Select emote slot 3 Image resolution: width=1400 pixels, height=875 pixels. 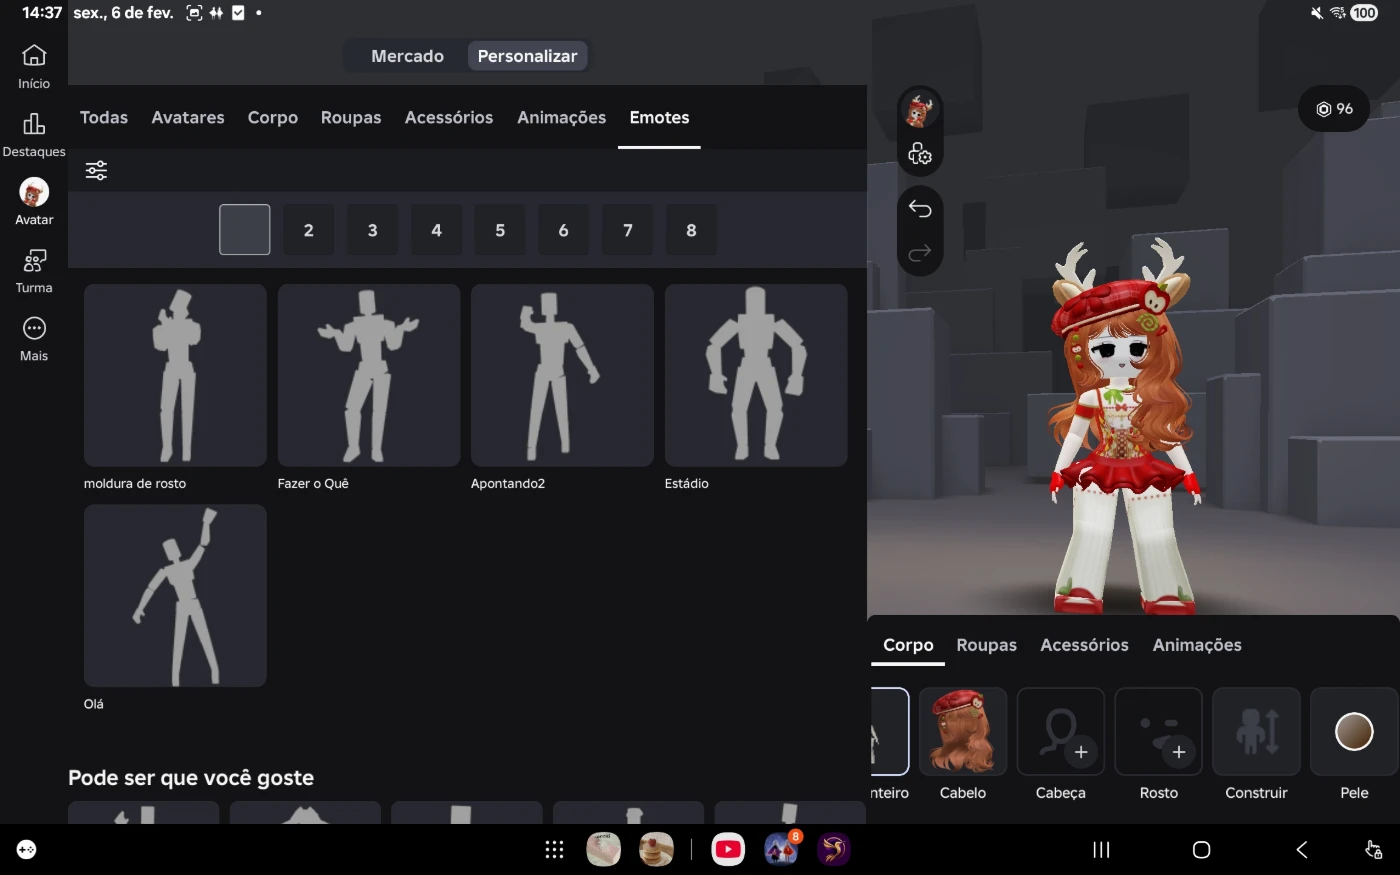(x=372, y=230)
